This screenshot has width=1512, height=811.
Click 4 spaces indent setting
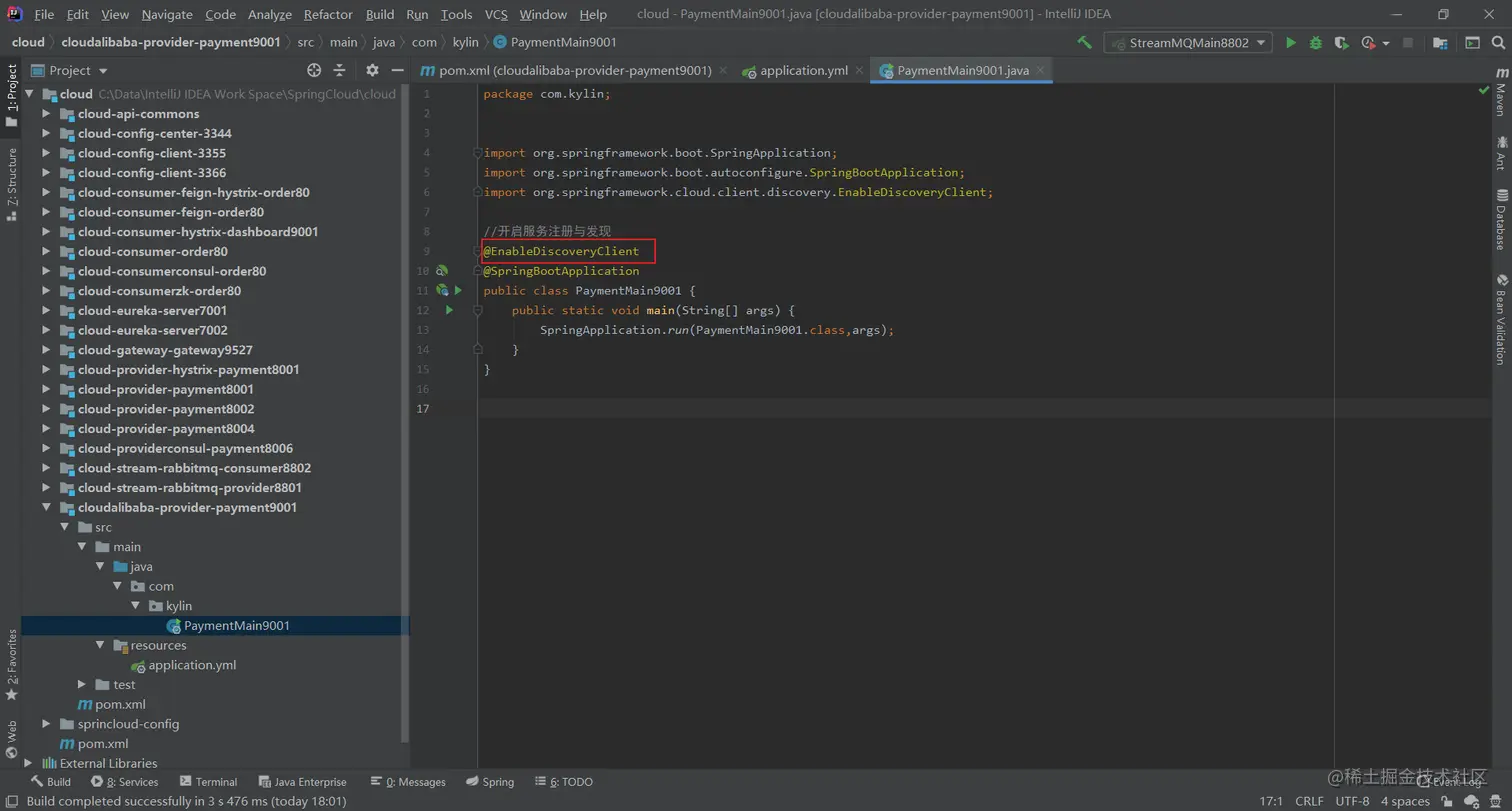point(1405,801)
